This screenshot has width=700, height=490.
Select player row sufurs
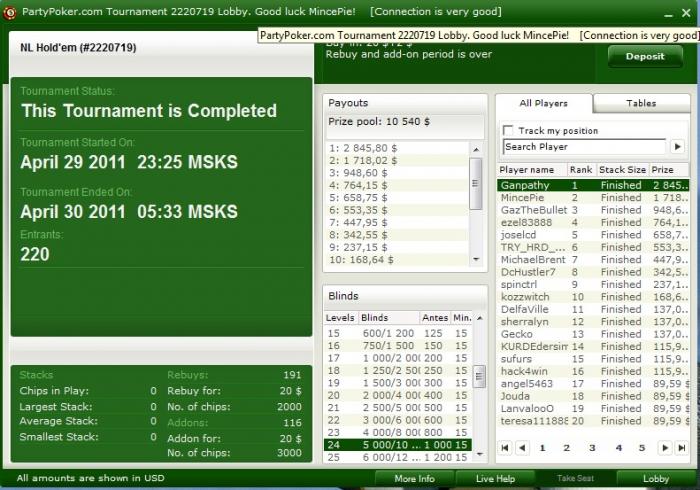tap(593, 359)
